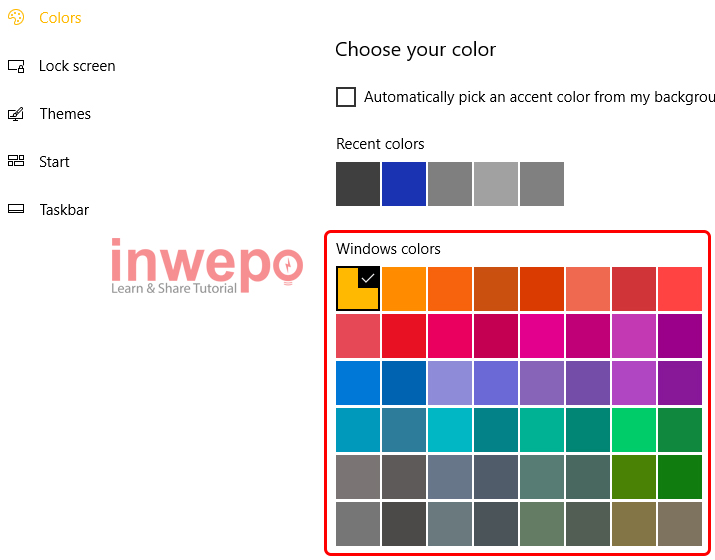Click the Colors palette icon in sidebar
Screen dimensions: 715x560
tap(15, 18)
